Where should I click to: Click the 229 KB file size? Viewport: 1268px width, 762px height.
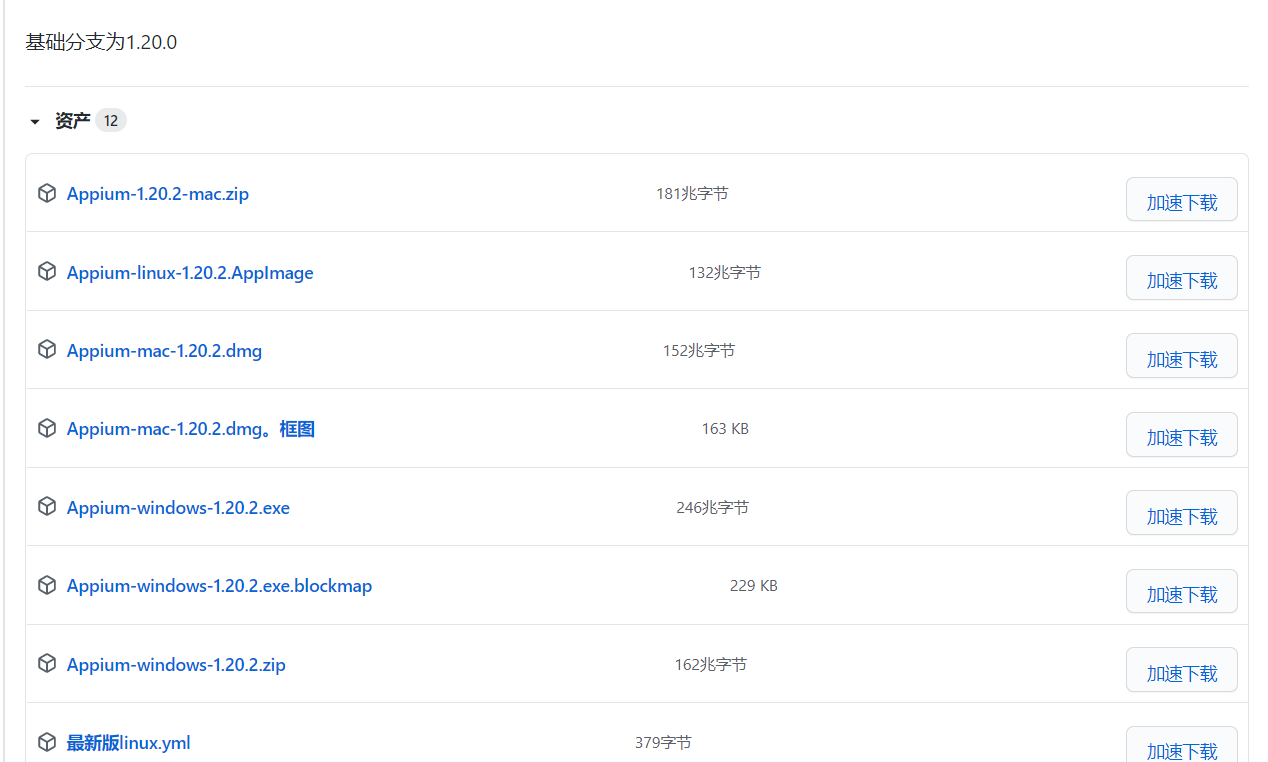(x=753, y=585)
